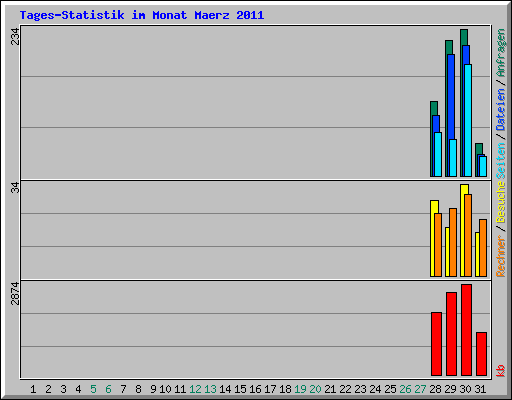Screen dimensions: 512x400
Task: Click the 'Seiten' legend label
Action: 501,161
